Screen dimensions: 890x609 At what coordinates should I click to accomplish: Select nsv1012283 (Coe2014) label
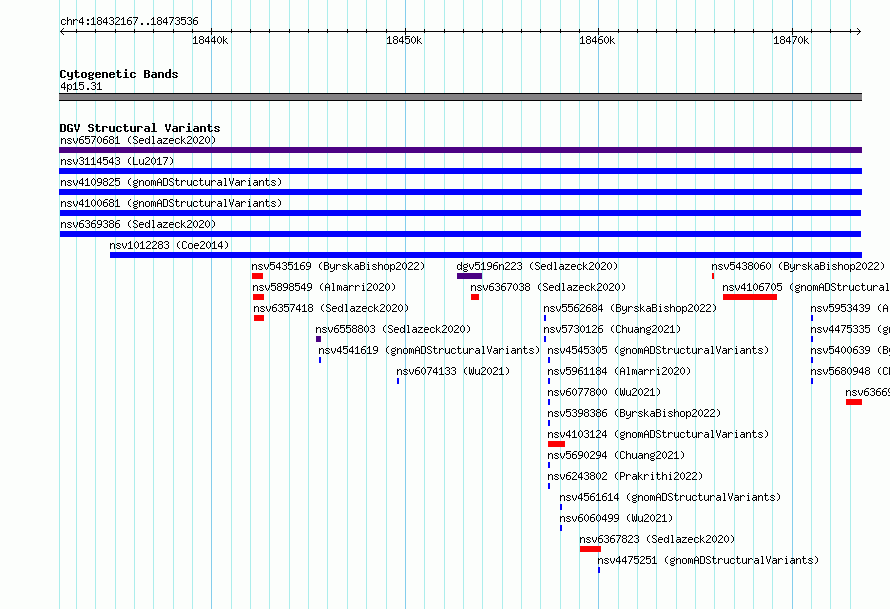[x=169, y=245]
